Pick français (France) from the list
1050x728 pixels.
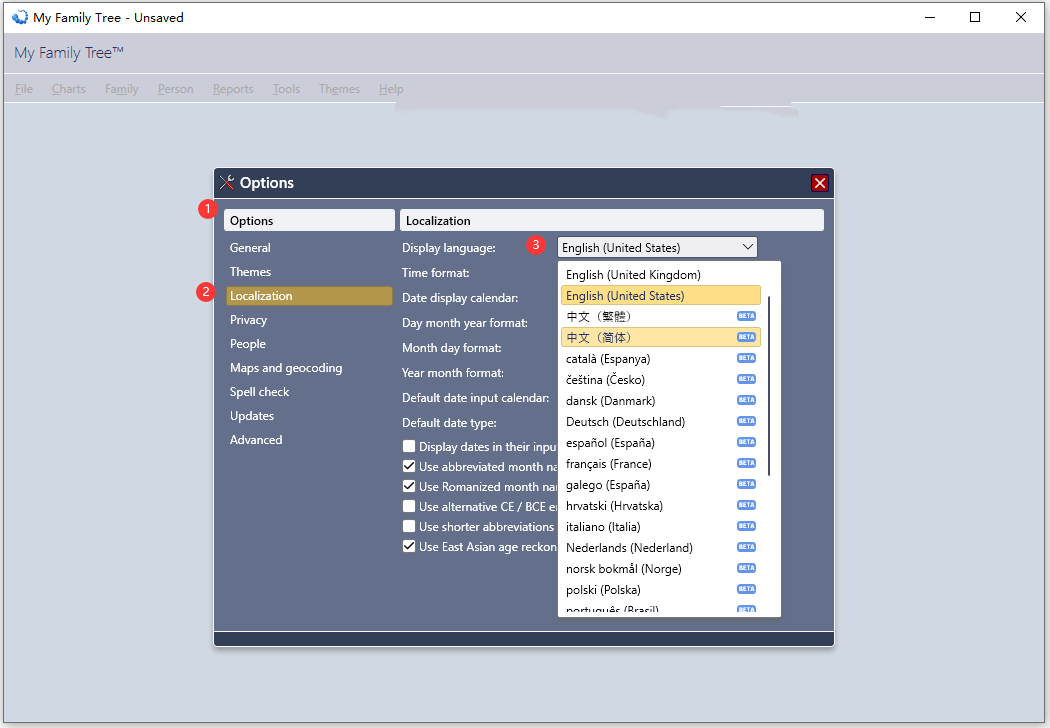[660, 463]
